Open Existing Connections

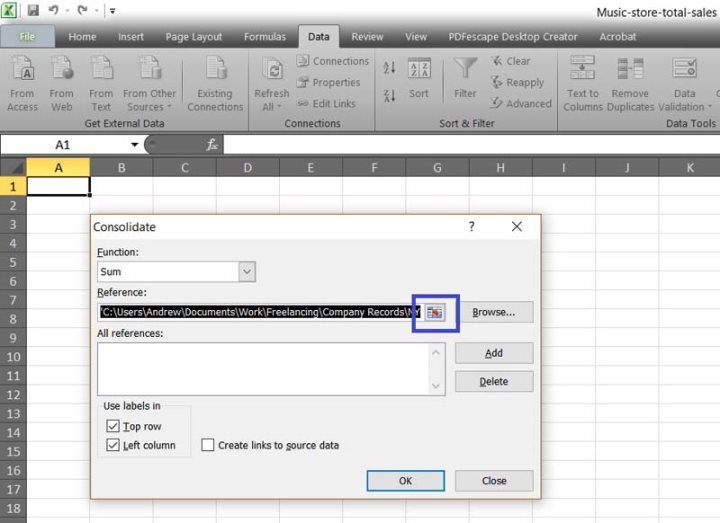[x=215, y=84]
